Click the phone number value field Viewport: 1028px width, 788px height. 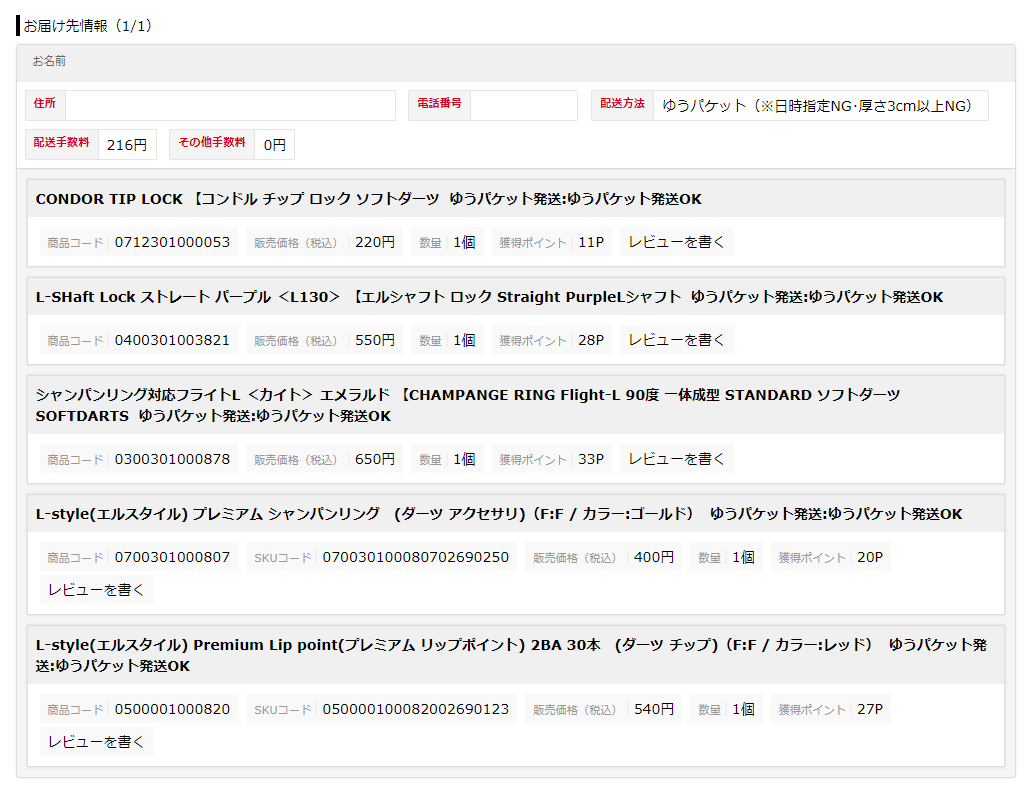524,106
